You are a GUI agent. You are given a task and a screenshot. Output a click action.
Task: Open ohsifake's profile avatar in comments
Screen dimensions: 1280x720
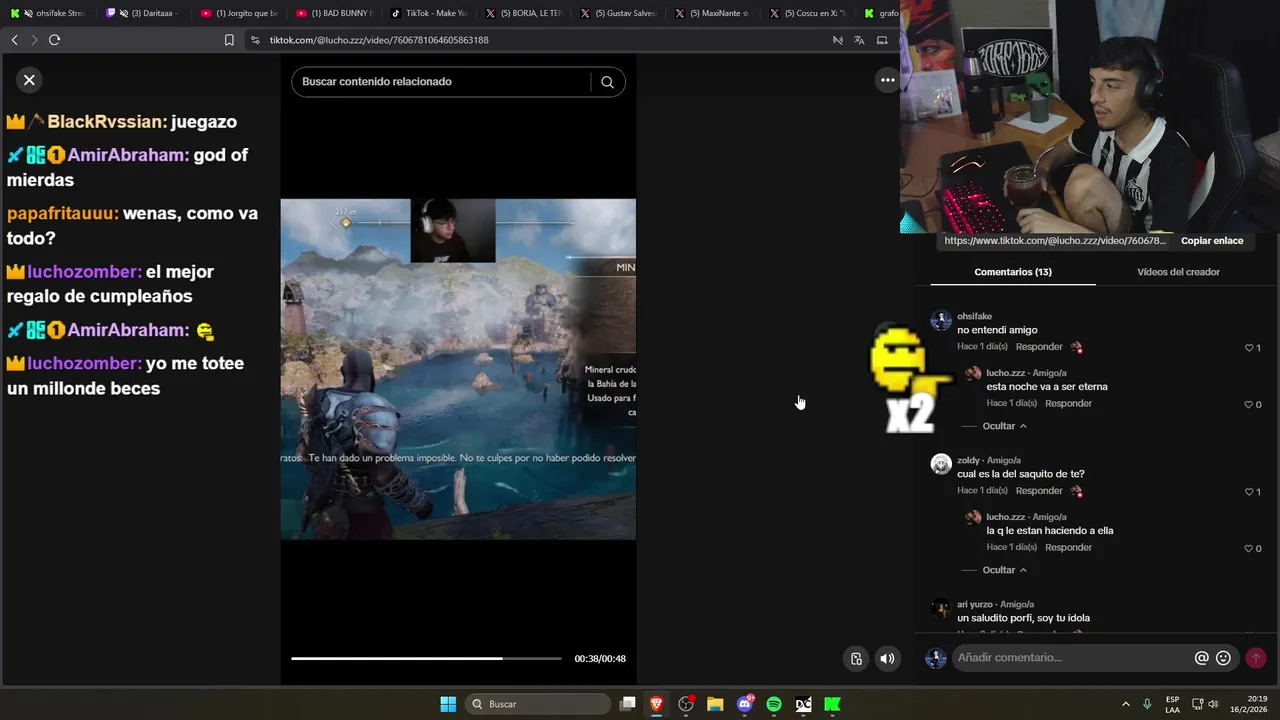coord(941,320)
